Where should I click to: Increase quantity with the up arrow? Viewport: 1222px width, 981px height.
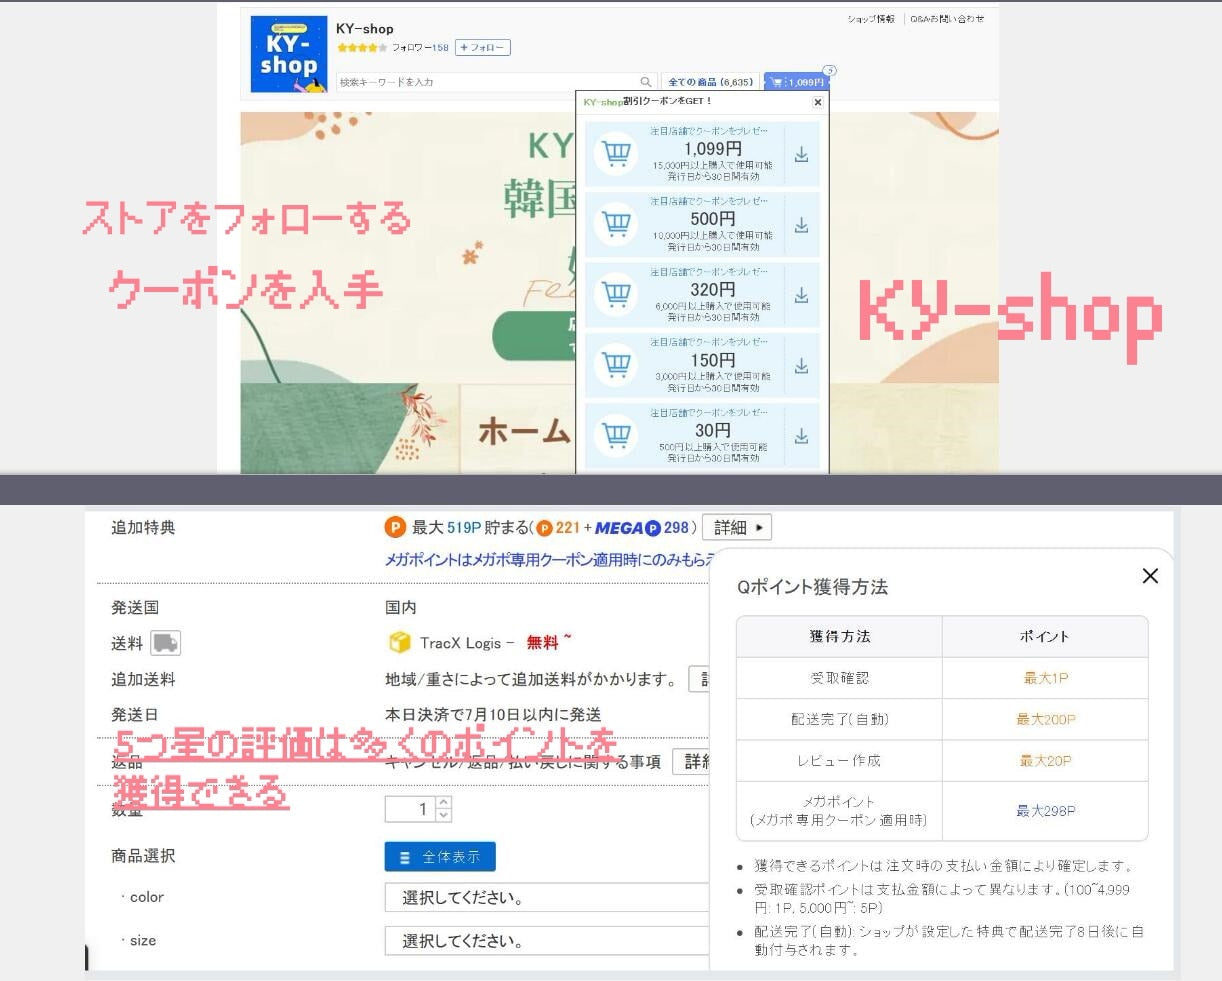(444, 802)
